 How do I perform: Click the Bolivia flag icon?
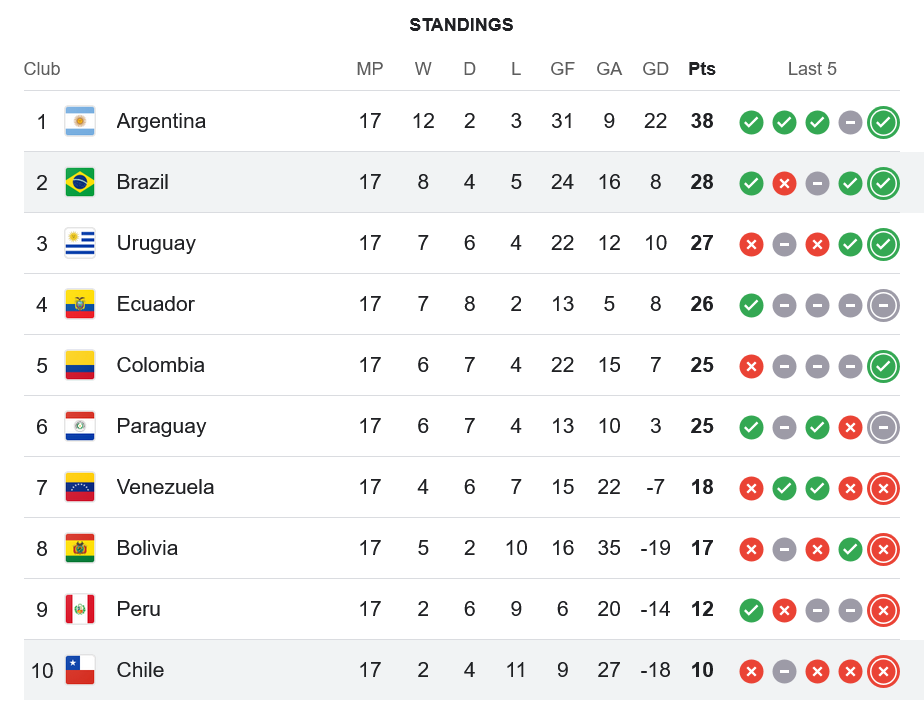click(x=80, y=548)
